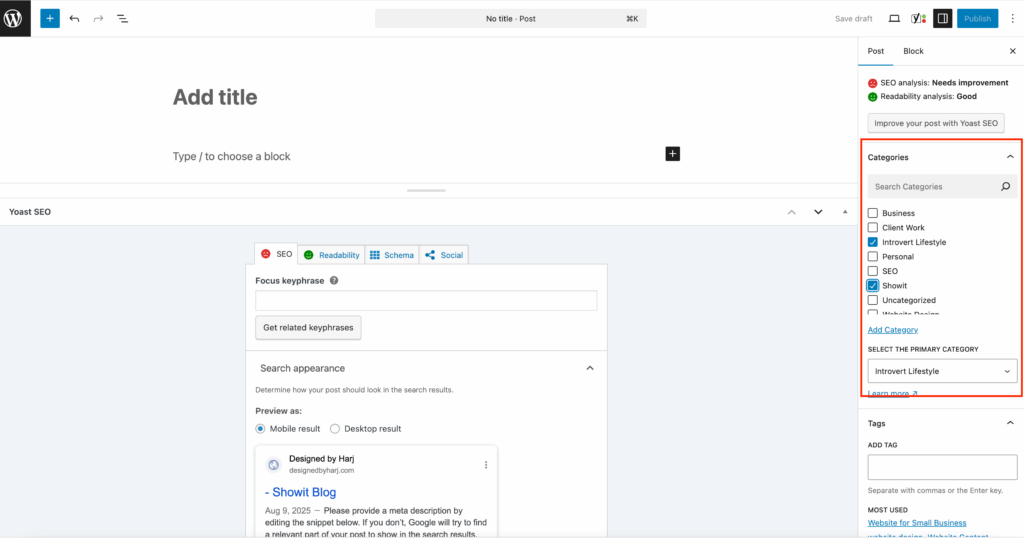Viewport: 1024px width, 538px height.
Task: Click the Add Category link
Action: click(892, 330)
